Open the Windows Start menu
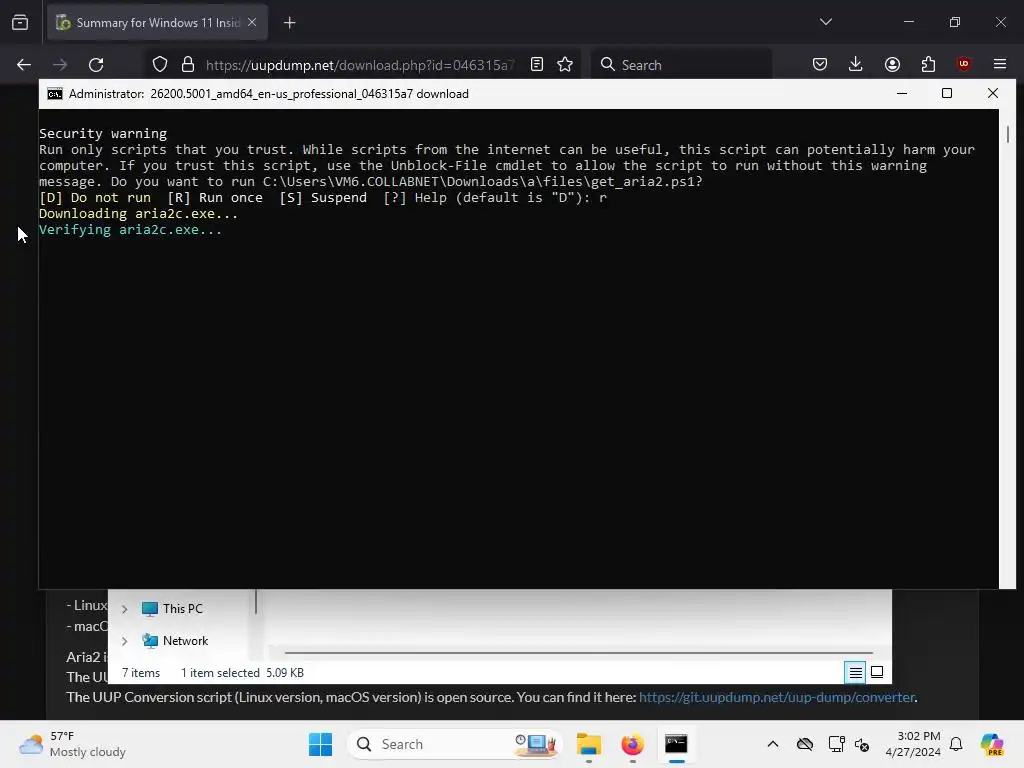The height and width of the screenshot is (768, 1024). coord(321,744)
